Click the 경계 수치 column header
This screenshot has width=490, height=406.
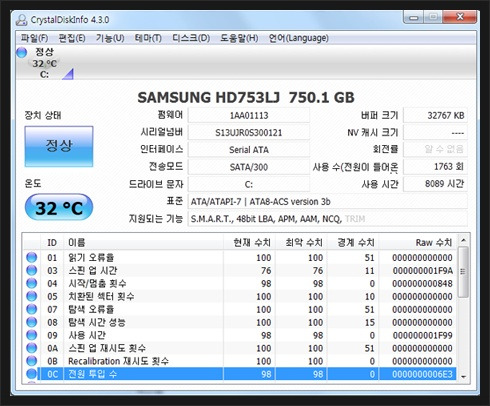[x=353, y=242]
